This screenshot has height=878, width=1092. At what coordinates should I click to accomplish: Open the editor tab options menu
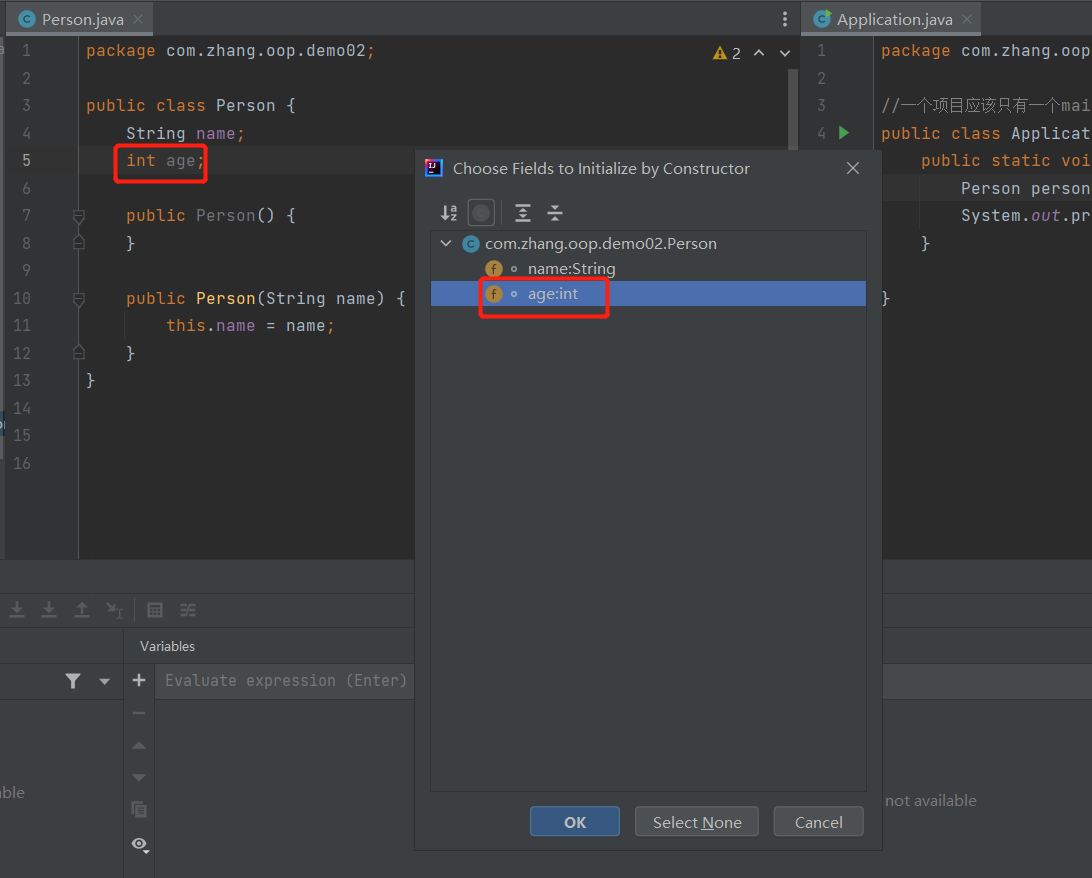click(785, 19)
